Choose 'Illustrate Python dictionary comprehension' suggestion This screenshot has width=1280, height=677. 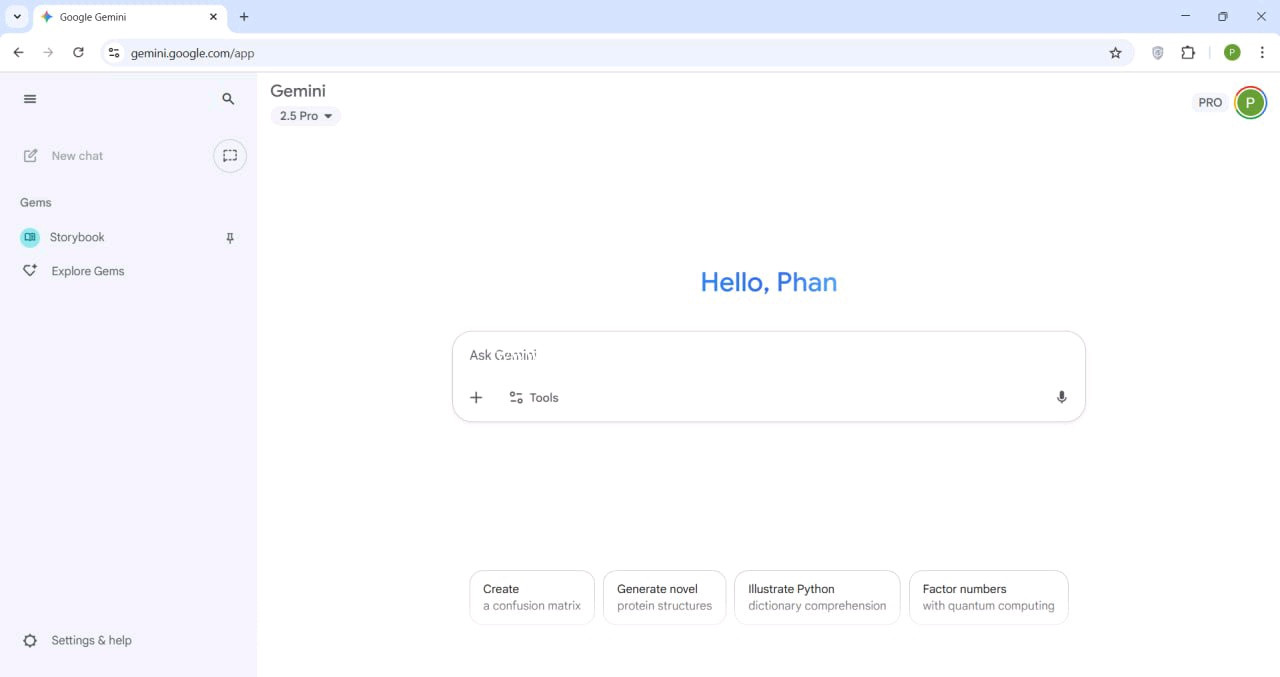click(816, 597)
